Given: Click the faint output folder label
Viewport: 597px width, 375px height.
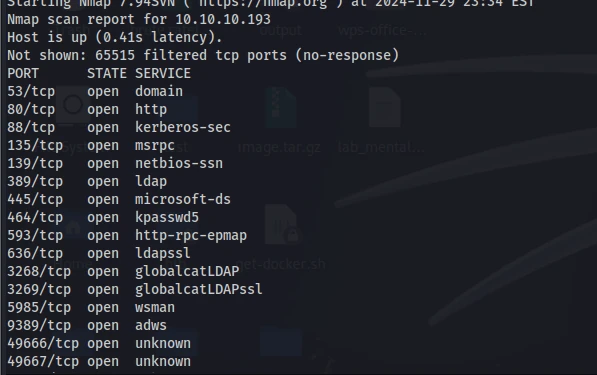Looking at the screenshot, I should coord(281,30).
